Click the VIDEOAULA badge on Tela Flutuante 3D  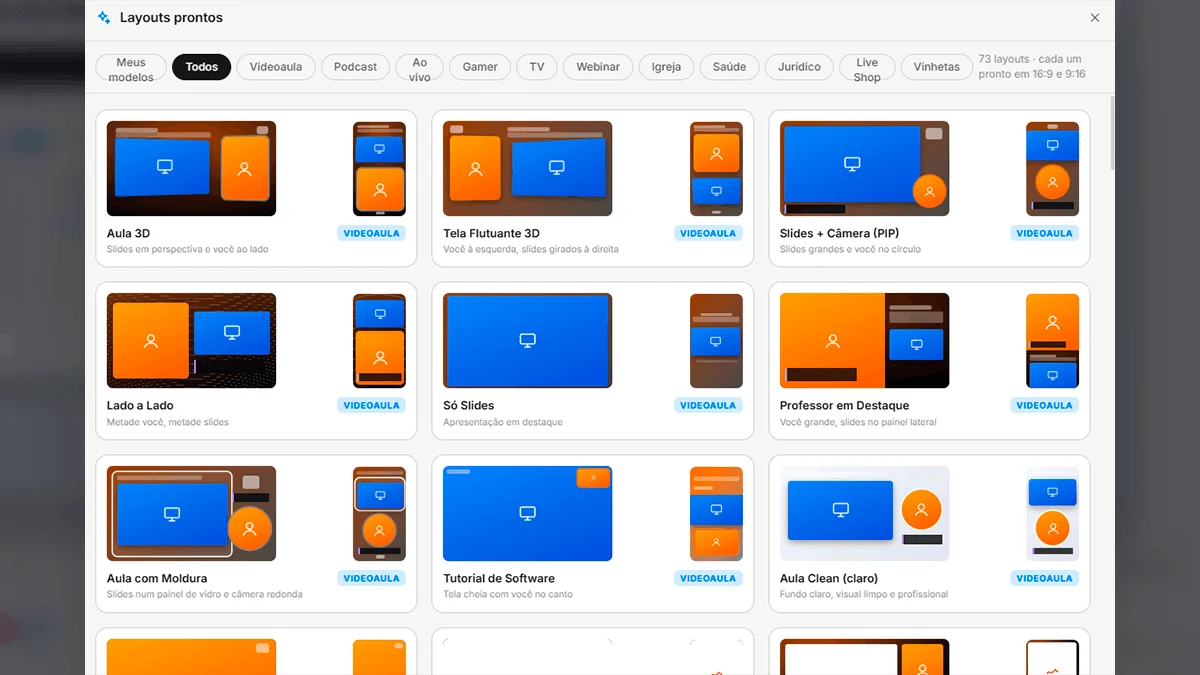pyautogui.click(x=708, y=233)
